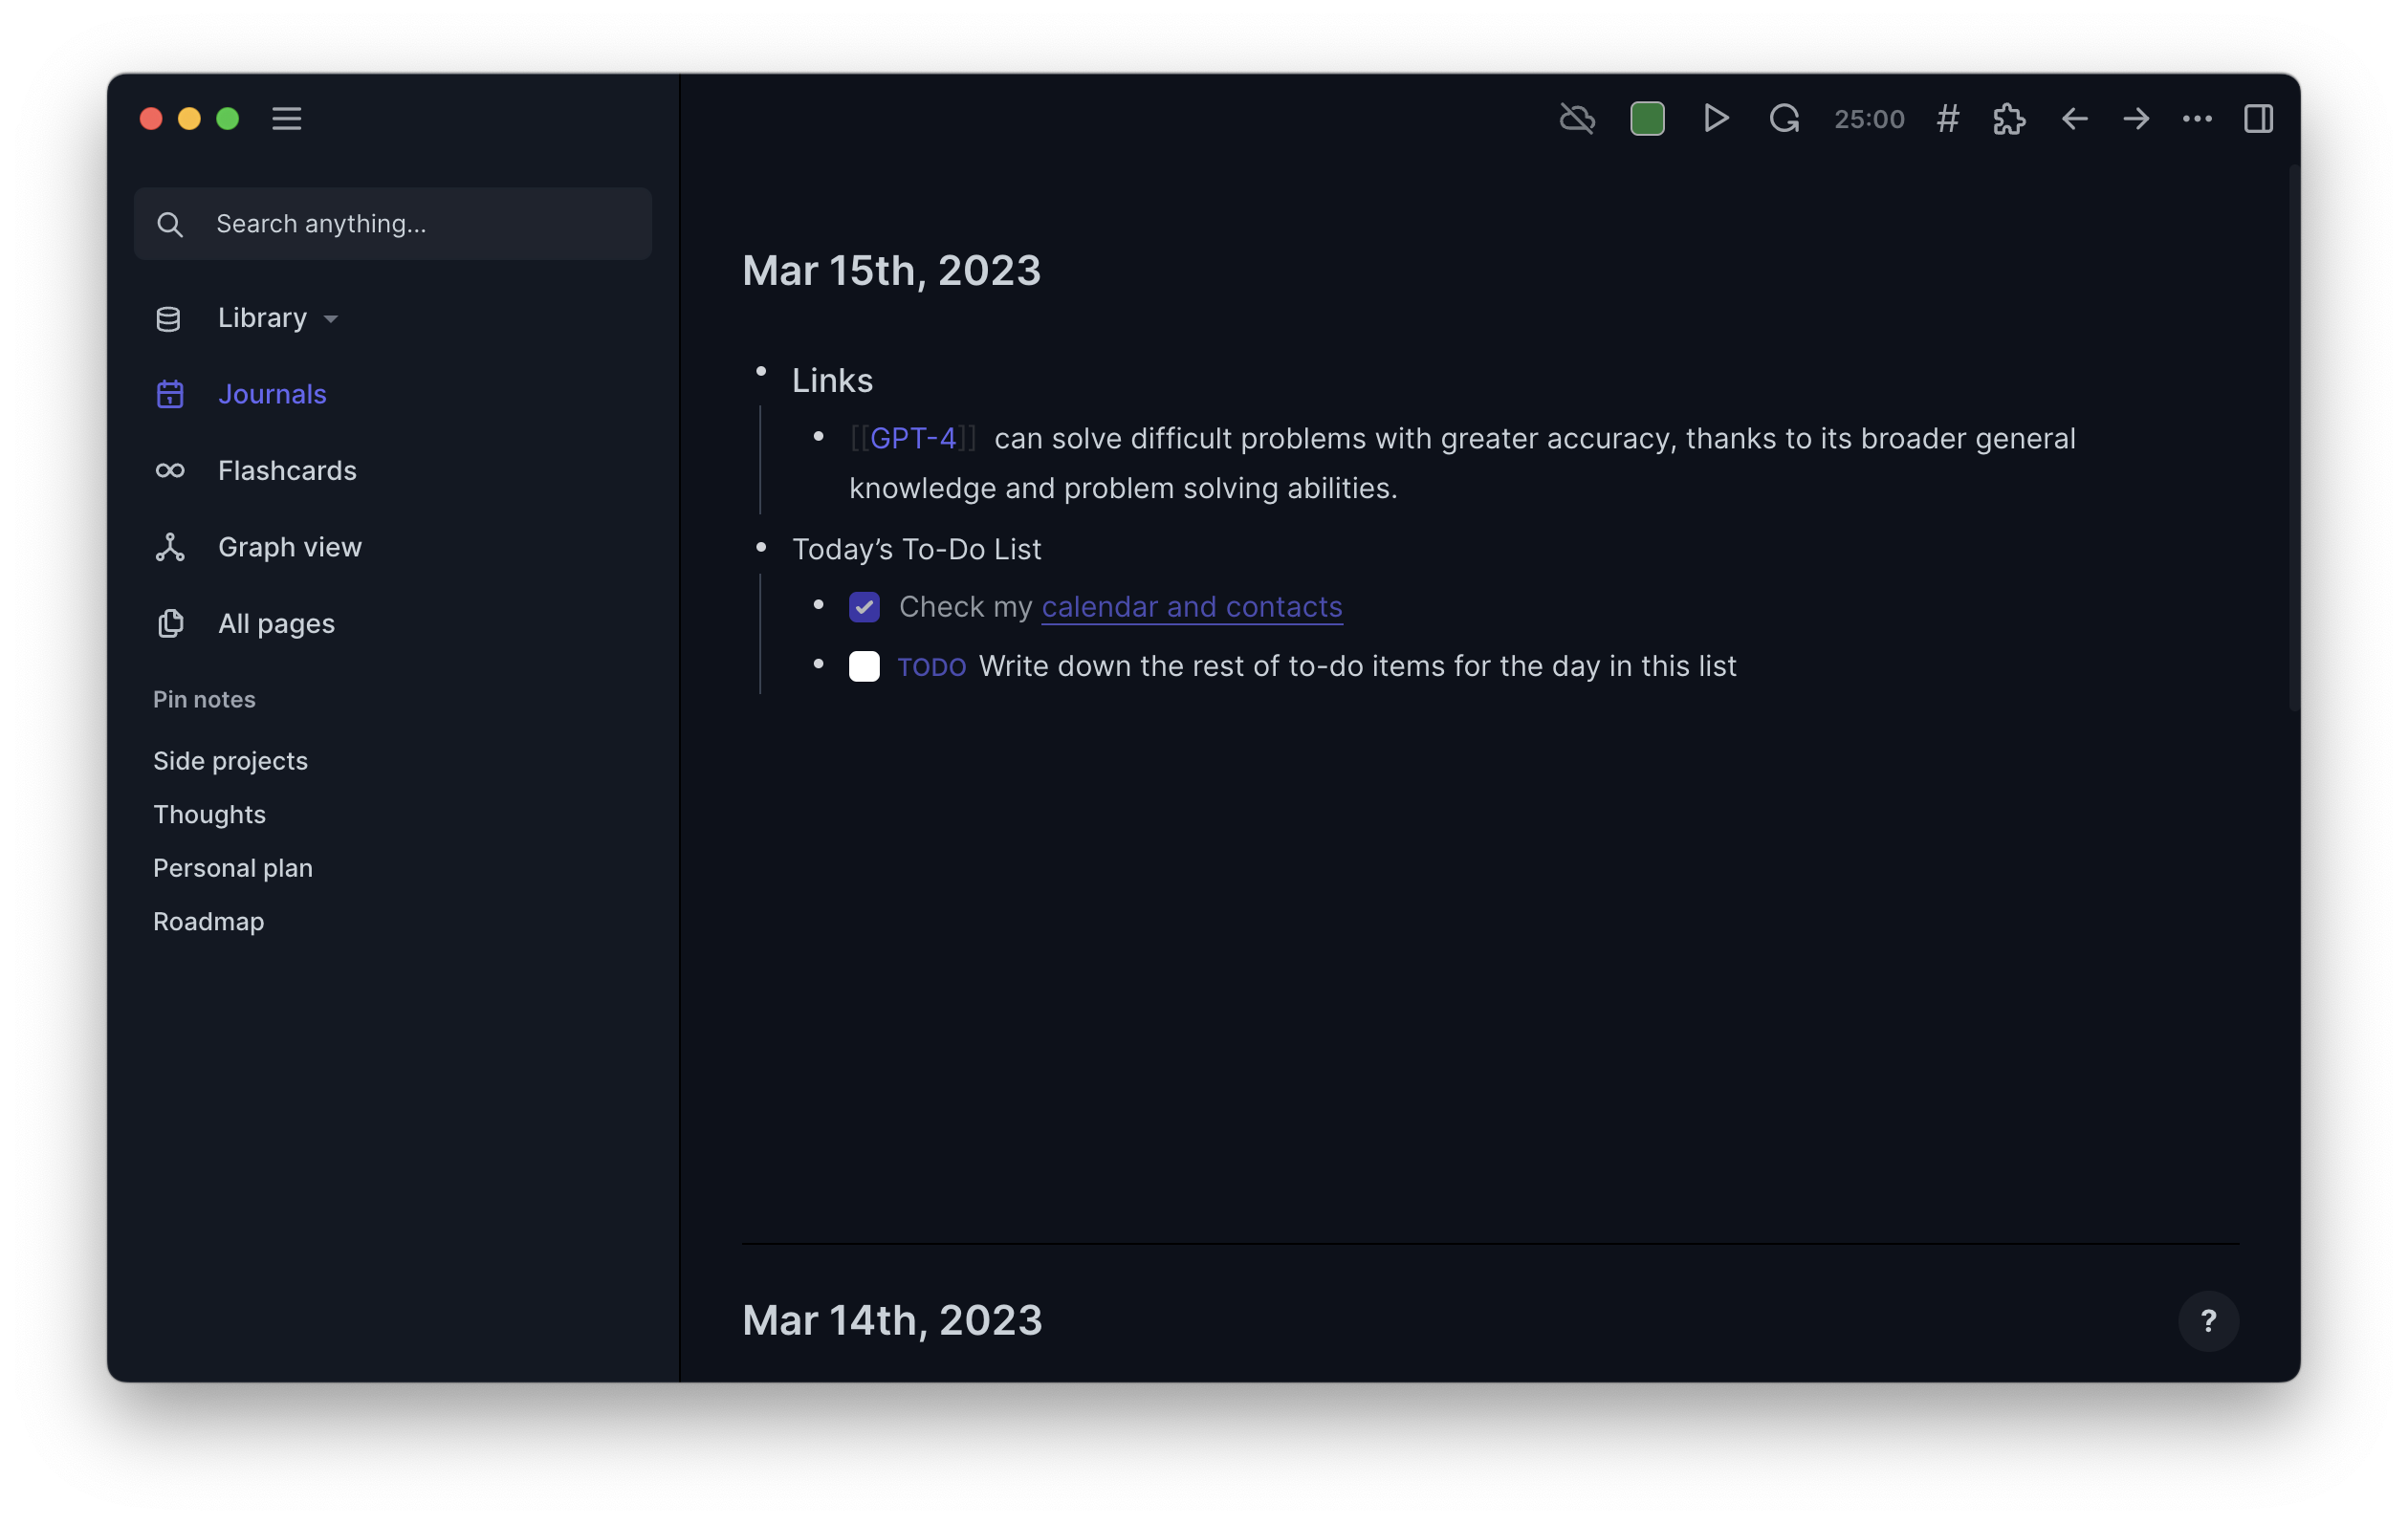Check the TODO write down task checkbox
This screenshot has height=1524, width=2408.
click(x=864, y=666)
